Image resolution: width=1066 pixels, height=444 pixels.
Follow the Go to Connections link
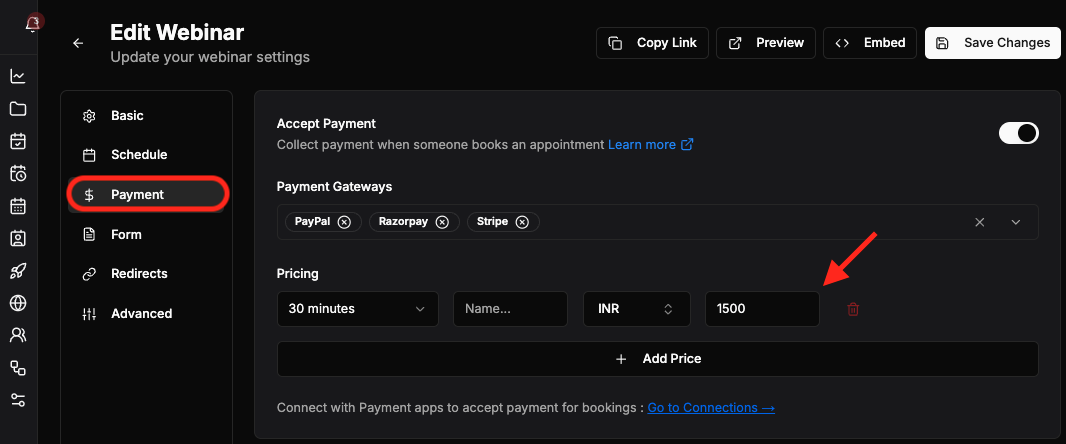[x=711, y=408]
